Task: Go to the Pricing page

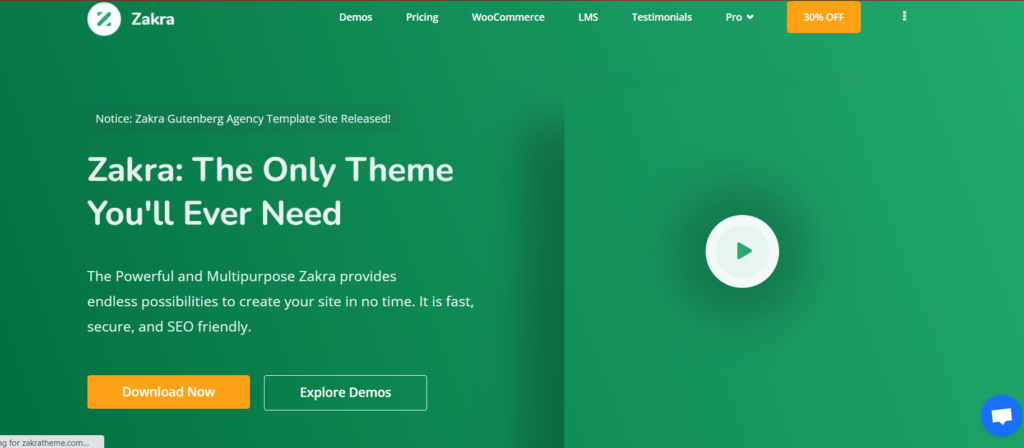Action: pyautogui.click(x=422, y=18)
